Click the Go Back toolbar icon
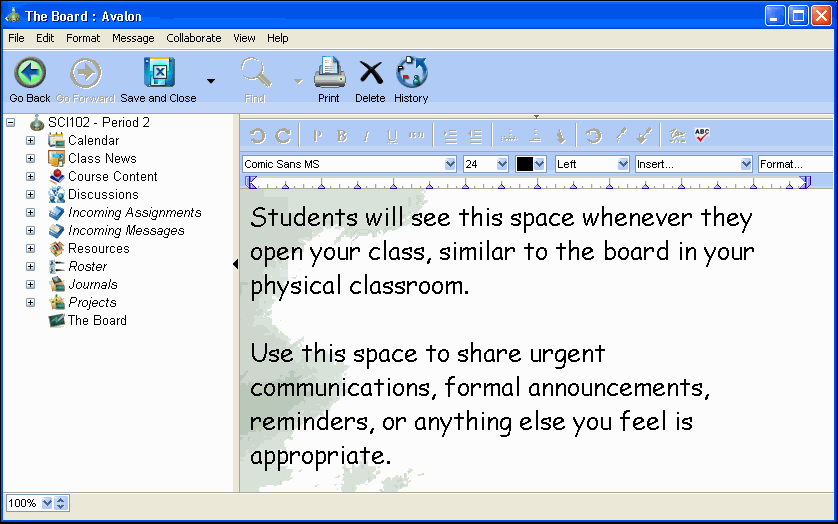This screenshot has height=524, width=838. (x=30, y=73)
